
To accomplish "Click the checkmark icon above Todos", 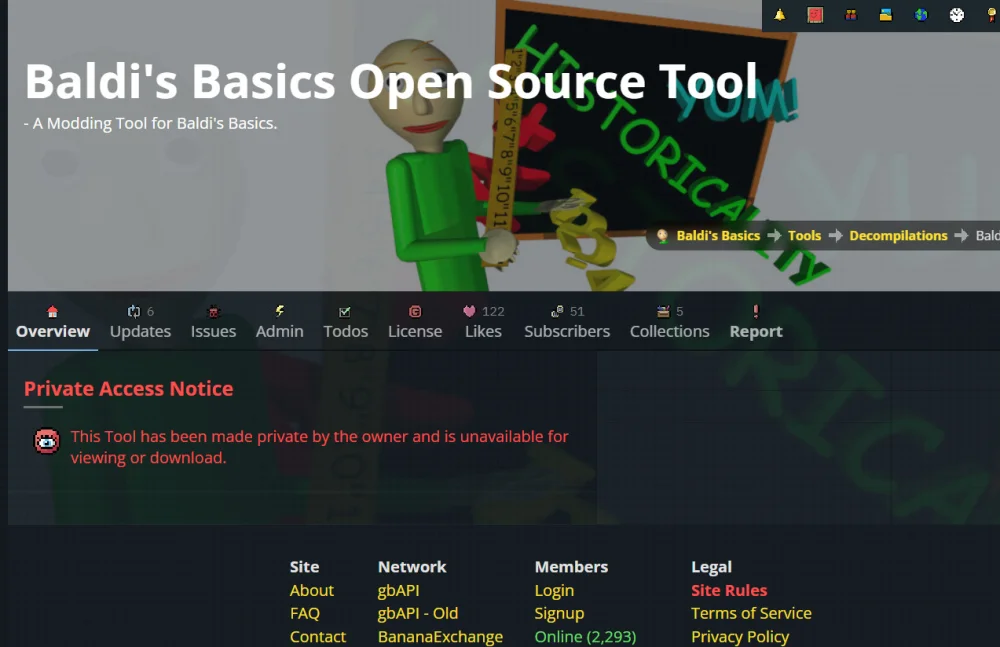I will (x=345, y=311).
